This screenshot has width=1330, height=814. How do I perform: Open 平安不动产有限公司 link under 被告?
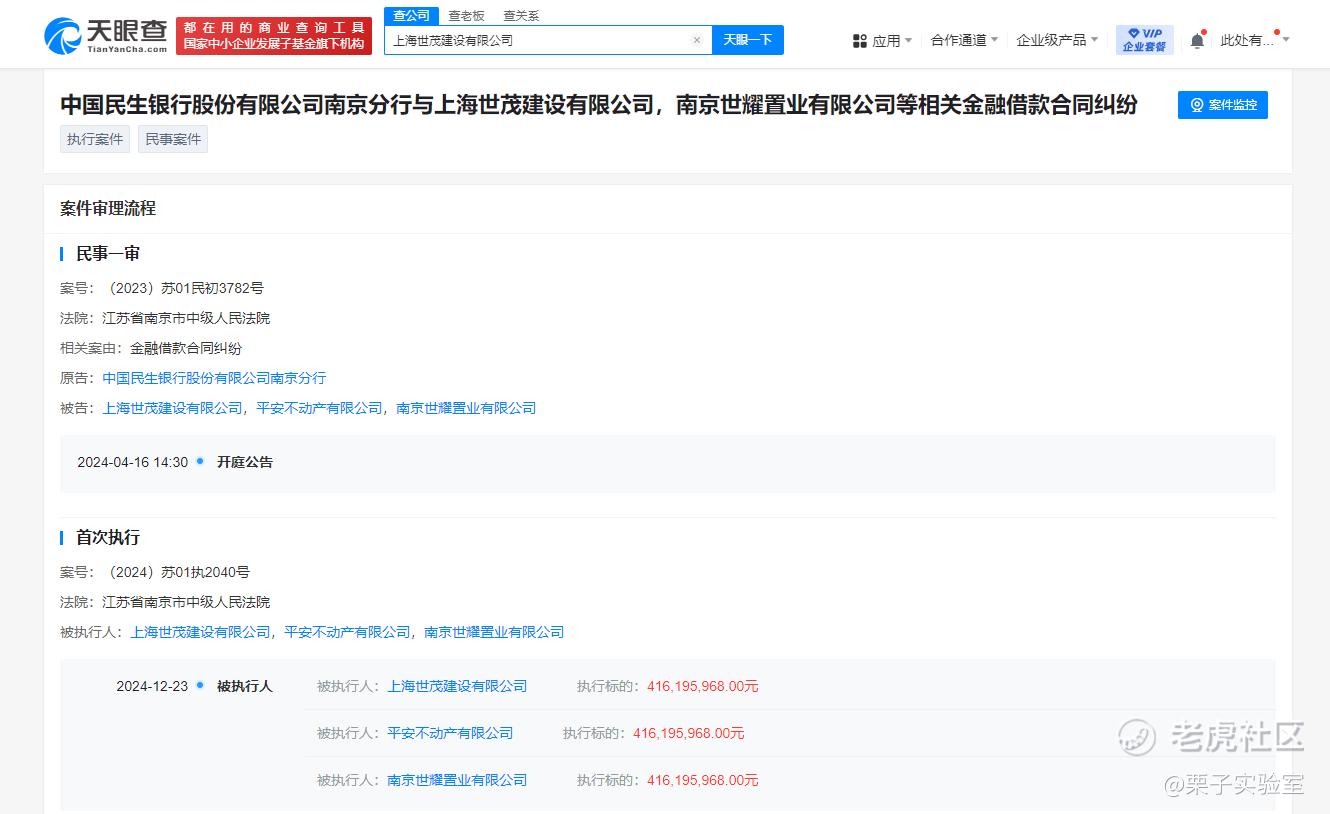coord(319,408)
